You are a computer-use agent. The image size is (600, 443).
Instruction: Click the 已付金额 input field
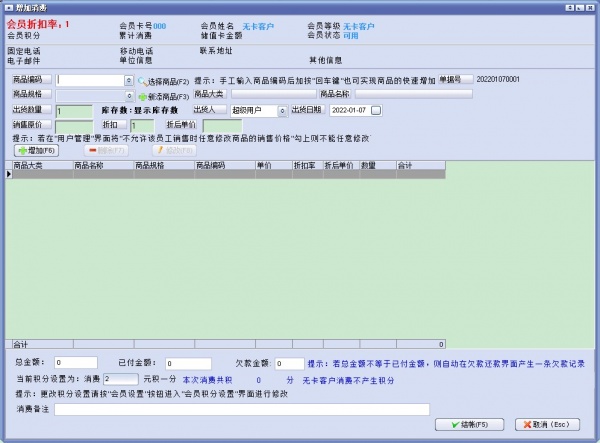pos(188,363)
